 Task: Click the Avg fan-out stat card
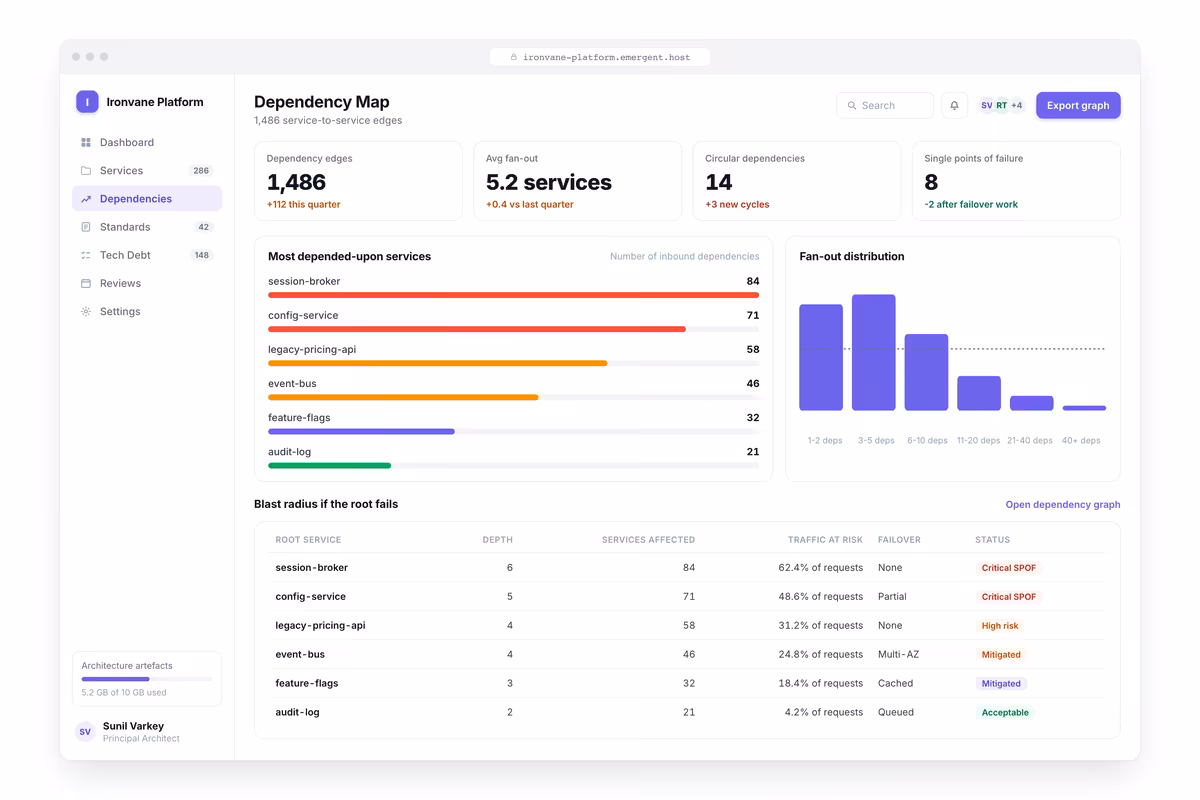(x=577, y=181)
